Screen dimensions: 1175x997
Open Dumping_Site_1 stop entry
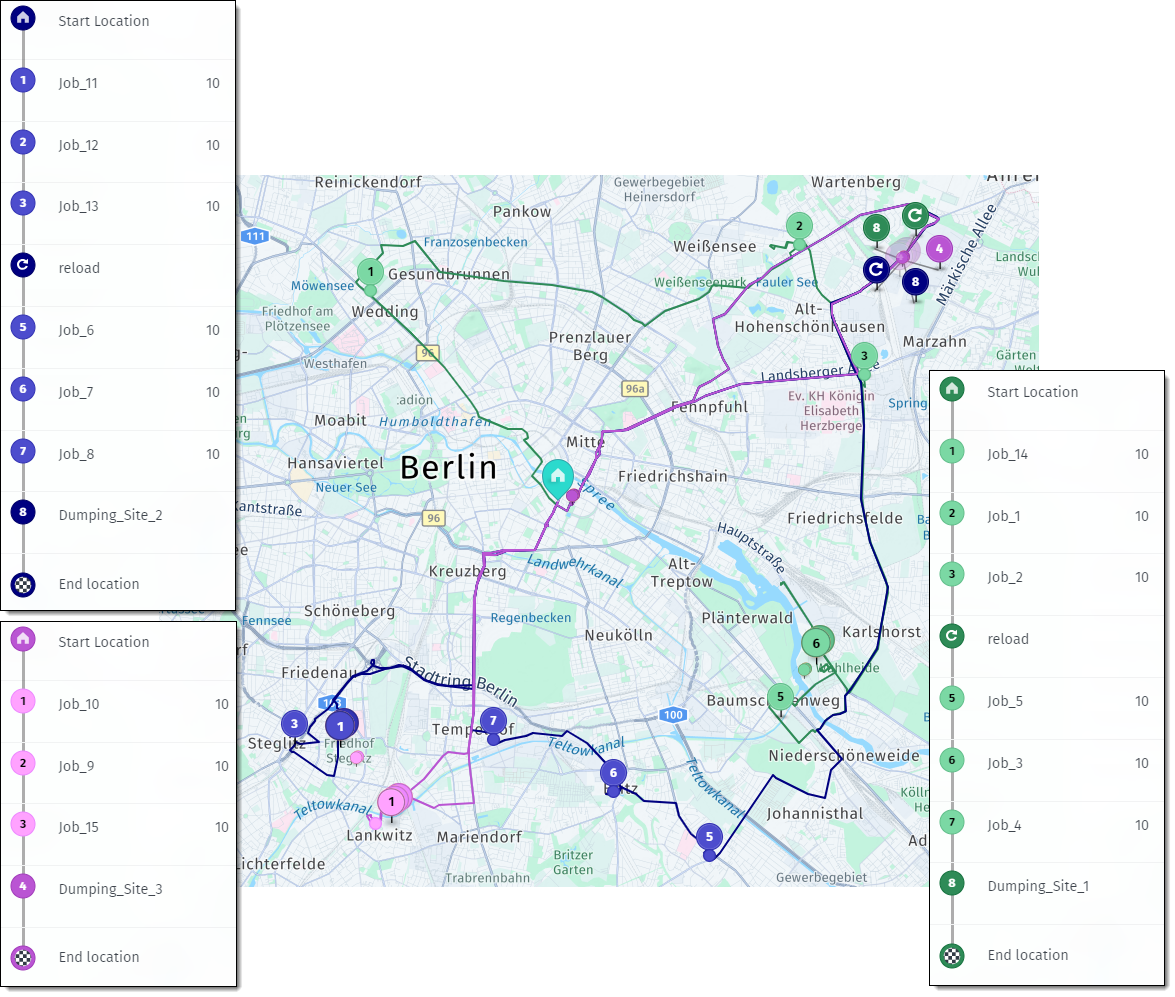click(1047, 886)
